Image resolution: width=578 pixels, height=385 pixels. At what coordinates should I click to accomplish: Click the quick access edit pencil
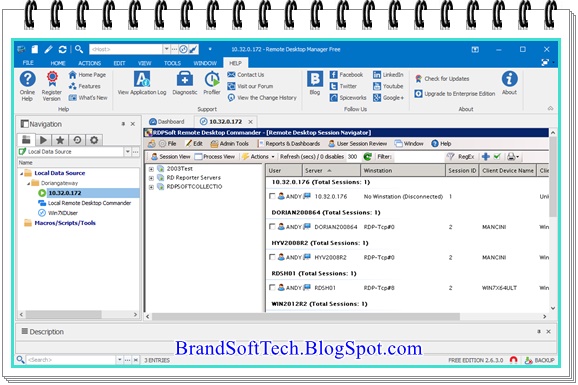(x=48, y=49)
